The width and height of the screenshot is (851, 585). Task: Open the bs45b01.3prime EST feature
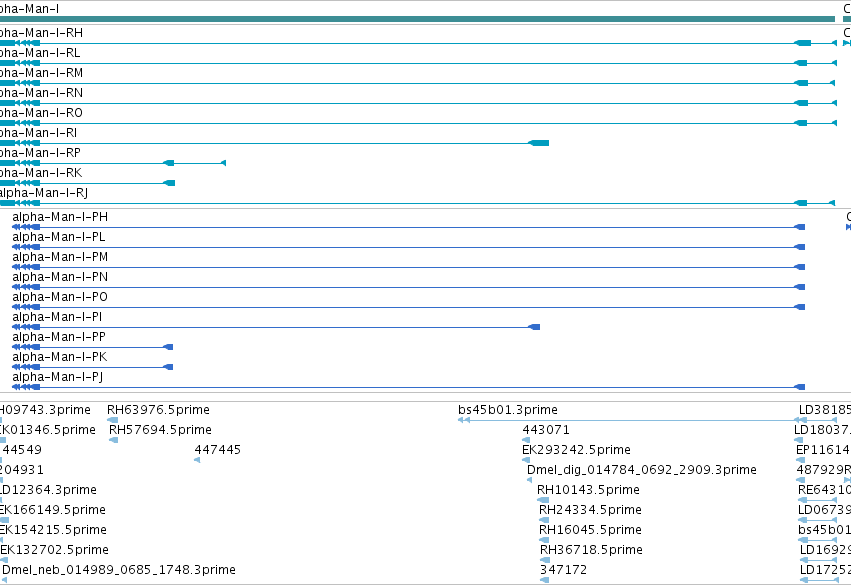click(x=508, y=410)
